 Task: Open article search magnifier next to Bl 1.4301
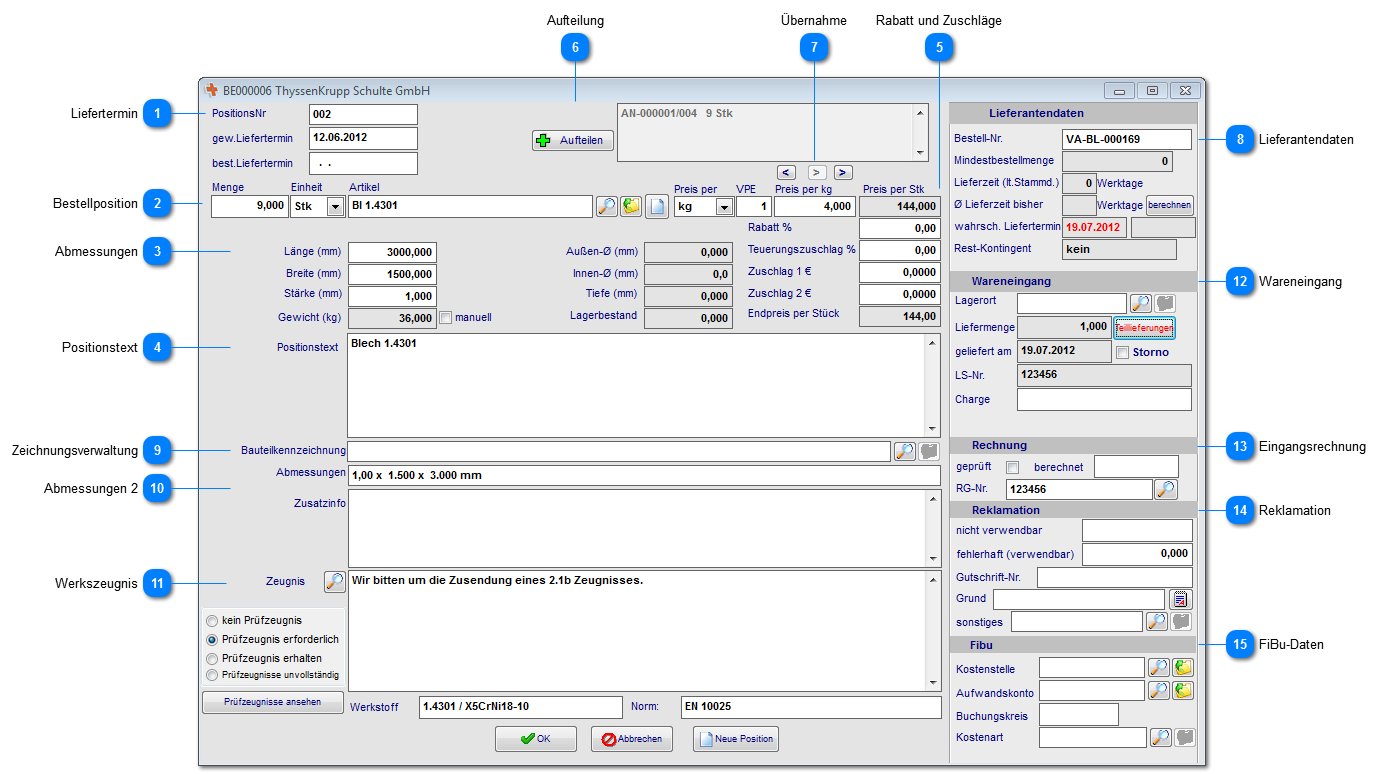[x=606, y=207]
